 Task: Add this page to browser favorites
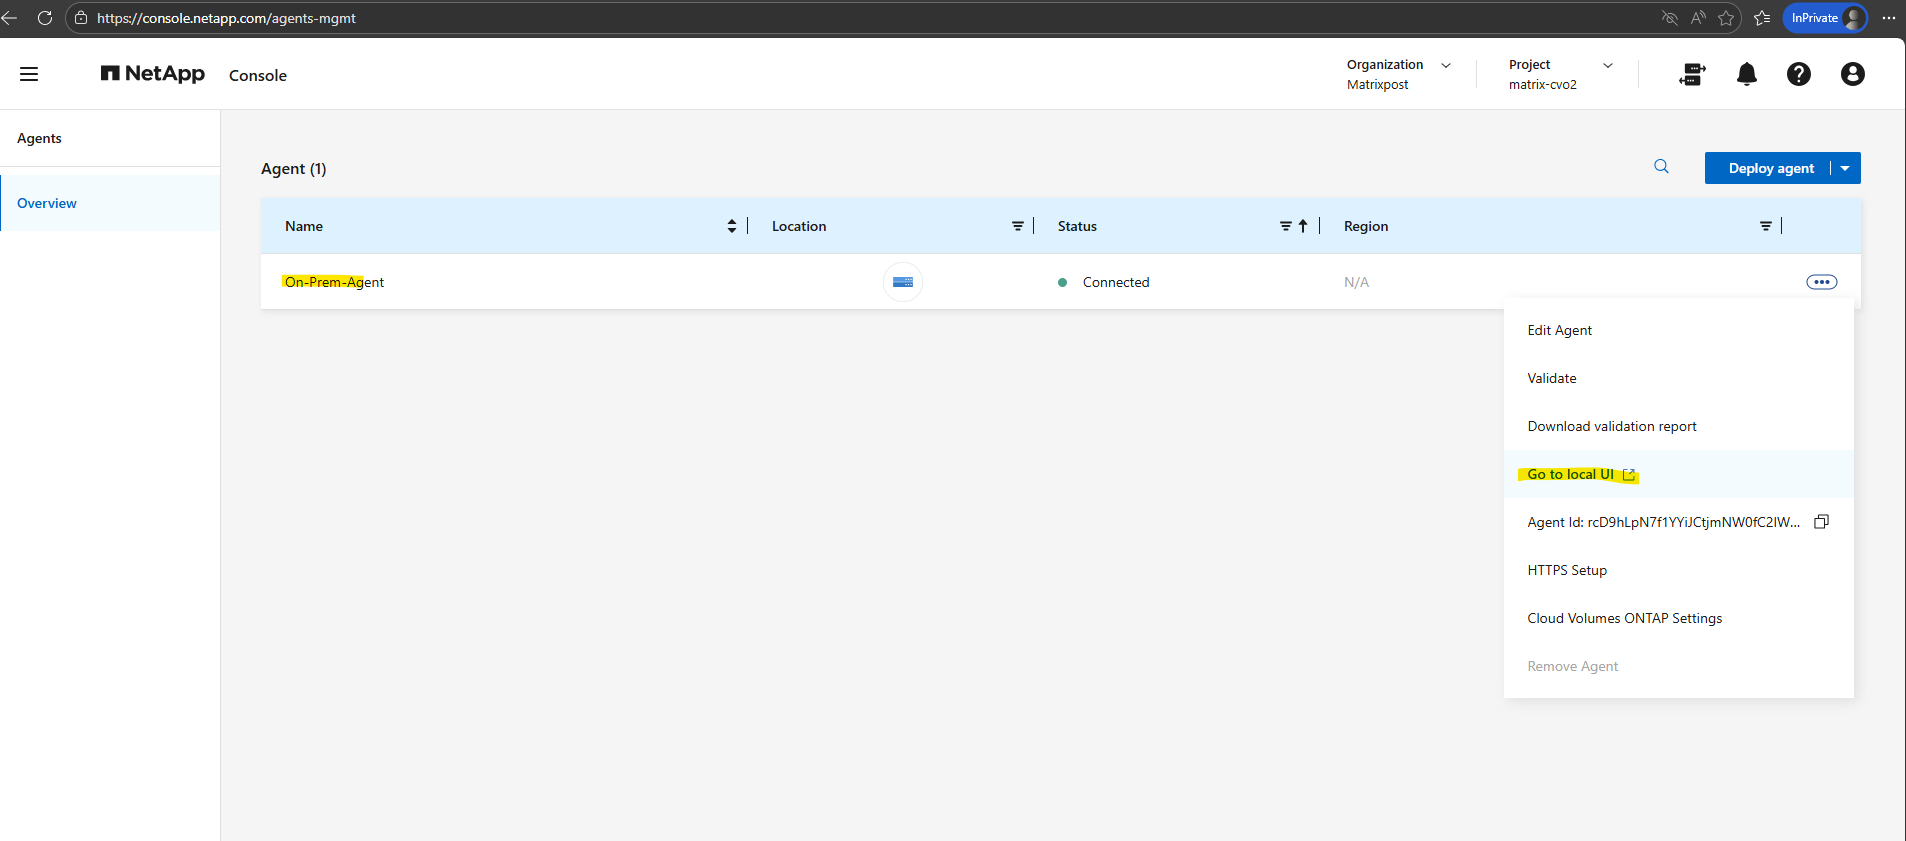point(1726,18)
